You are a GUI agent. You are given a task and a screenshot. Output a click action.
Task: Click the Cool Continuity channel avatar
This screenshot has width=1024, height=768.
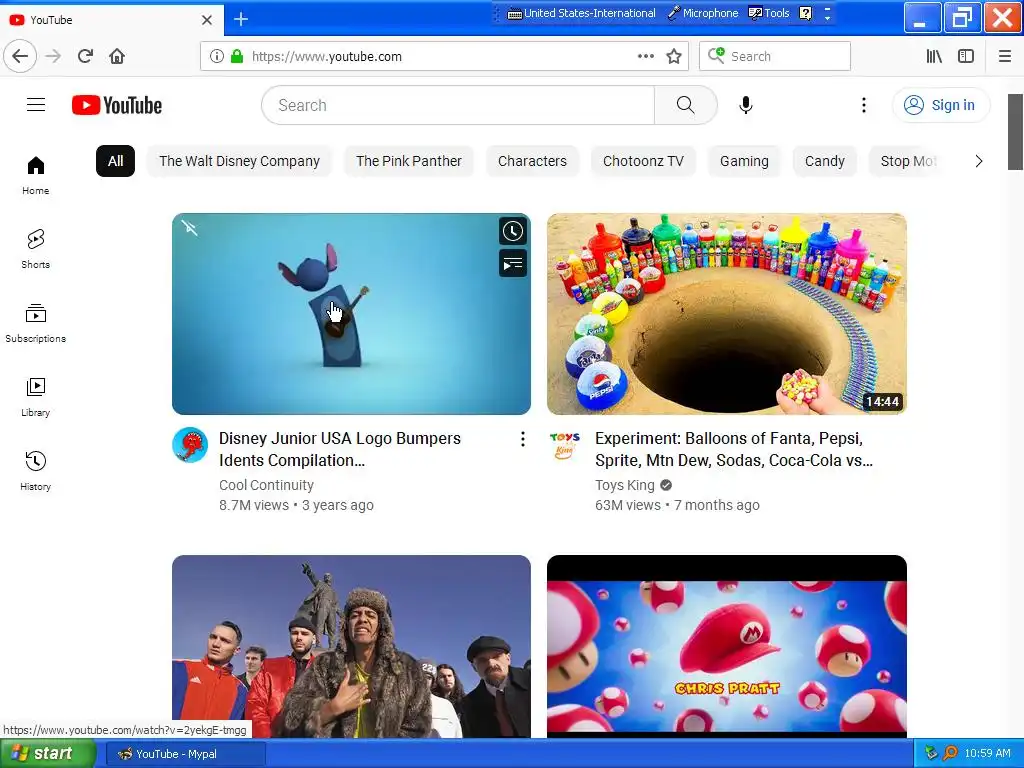click(x=190, y=445)
